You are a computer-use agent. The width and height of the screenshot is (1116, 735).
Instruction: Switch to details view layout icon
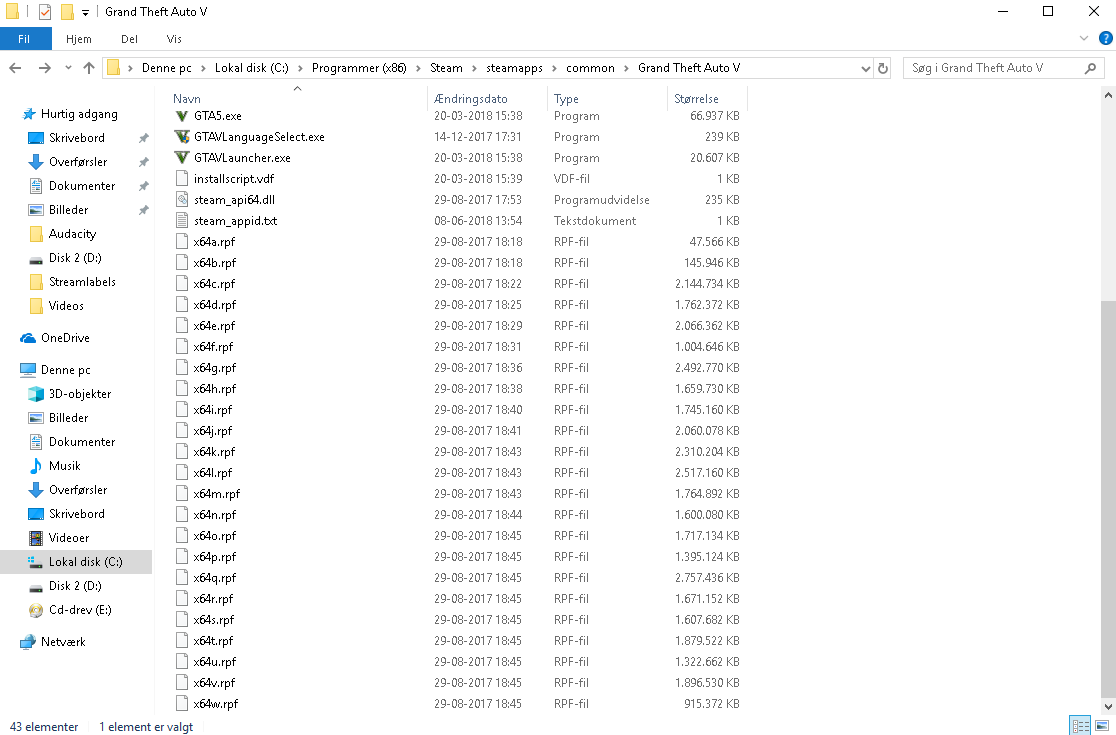click(x=1080, y=726)
